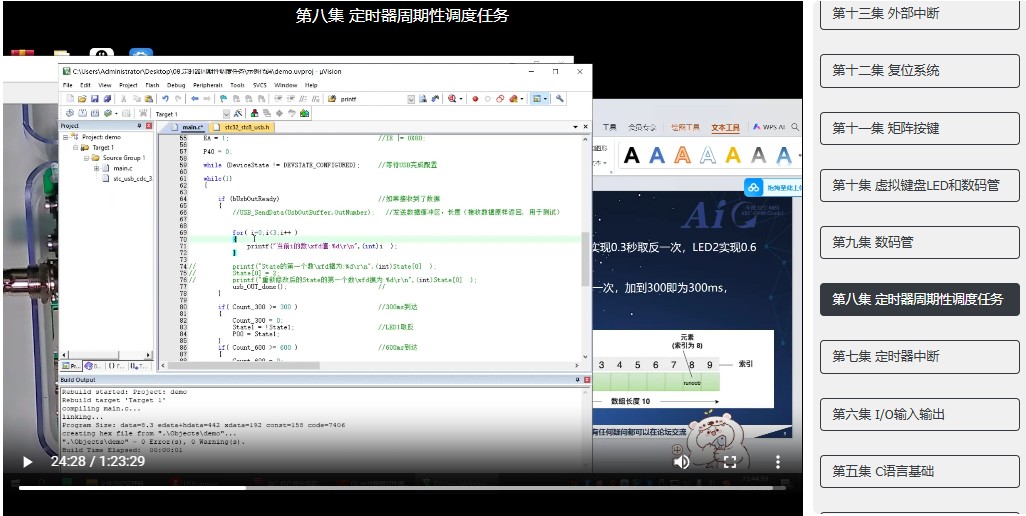Click the Build icon in µVision build toolbar

click(x=82, y=114)
